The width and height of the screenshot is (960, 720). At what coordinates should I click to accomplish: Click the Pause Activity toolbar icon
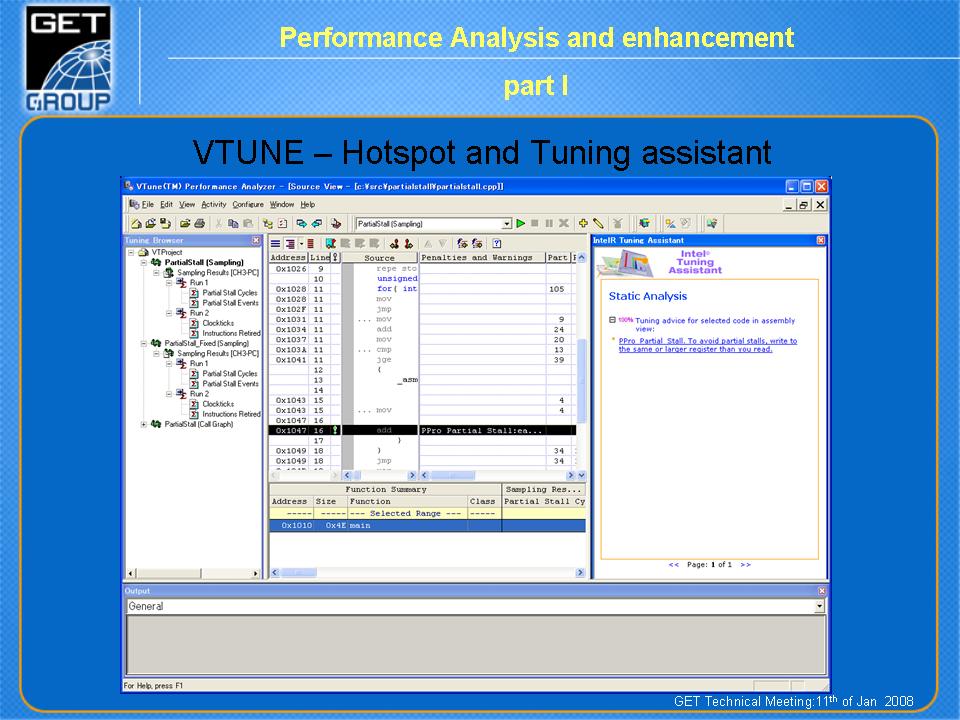[x=549, y=223]
